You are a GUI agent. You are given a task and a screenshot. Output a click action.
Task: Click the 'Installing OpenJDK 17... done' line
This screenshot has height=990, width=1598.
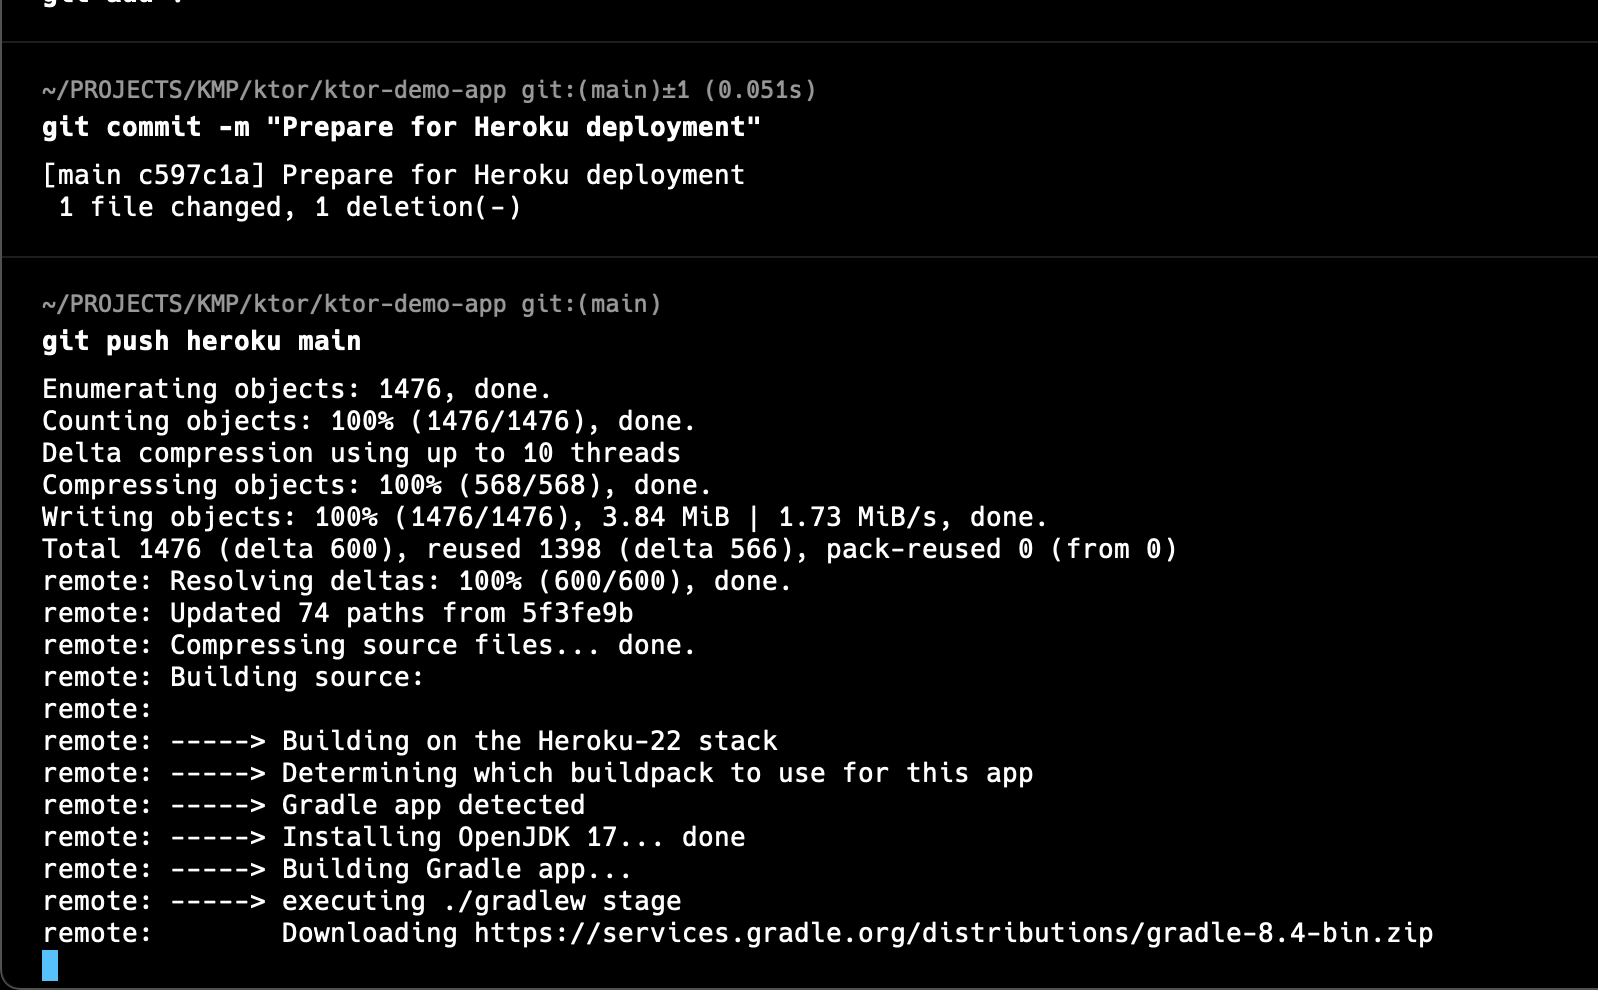pyautogui.click(x=393, y=837)
